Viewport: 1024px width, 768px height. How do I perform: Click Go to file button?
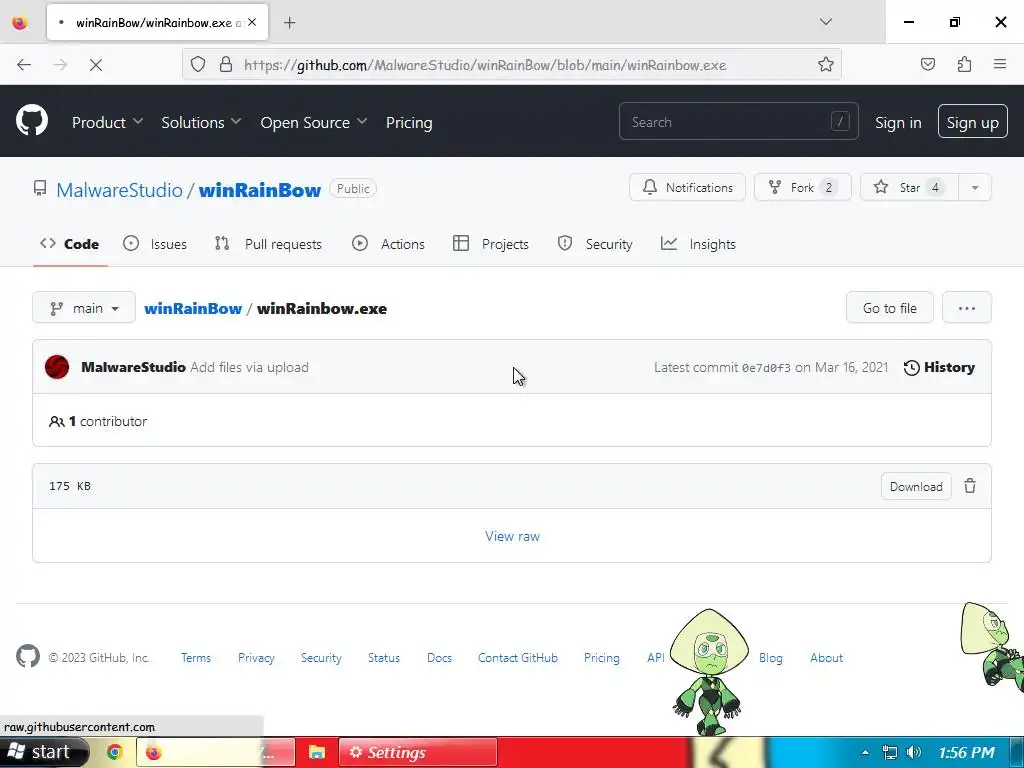click(889, 308)
